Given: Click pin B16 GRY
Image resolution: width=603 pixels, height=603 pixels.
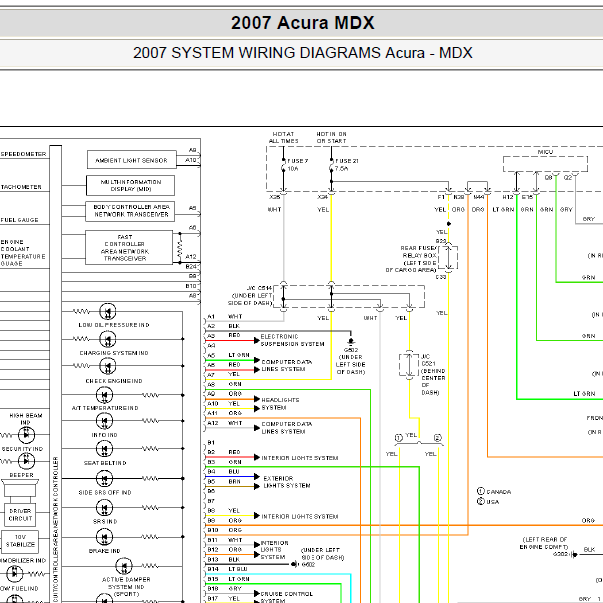Looking at the screenshot, I should point(224,588).
